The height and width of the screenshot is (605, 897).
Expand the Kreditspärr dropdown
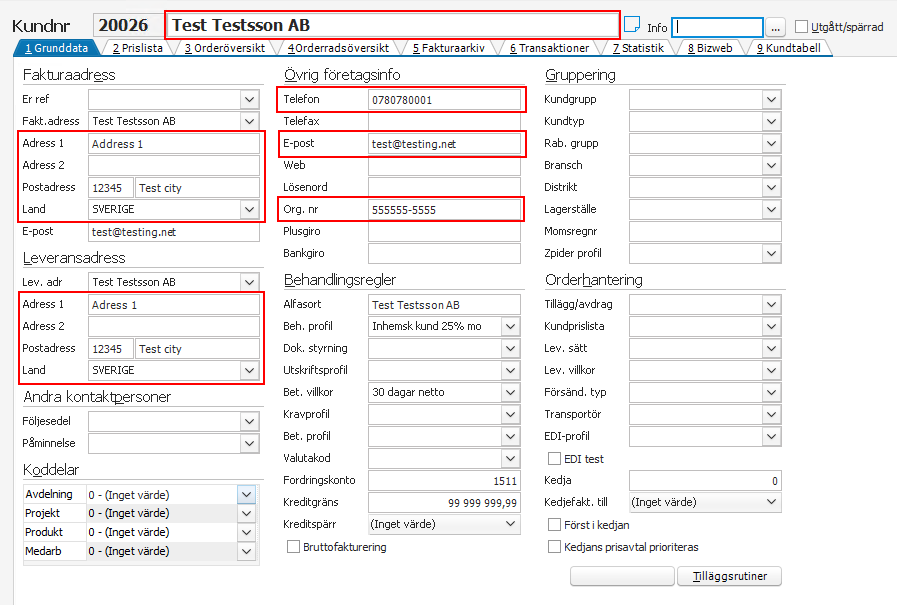510,524
